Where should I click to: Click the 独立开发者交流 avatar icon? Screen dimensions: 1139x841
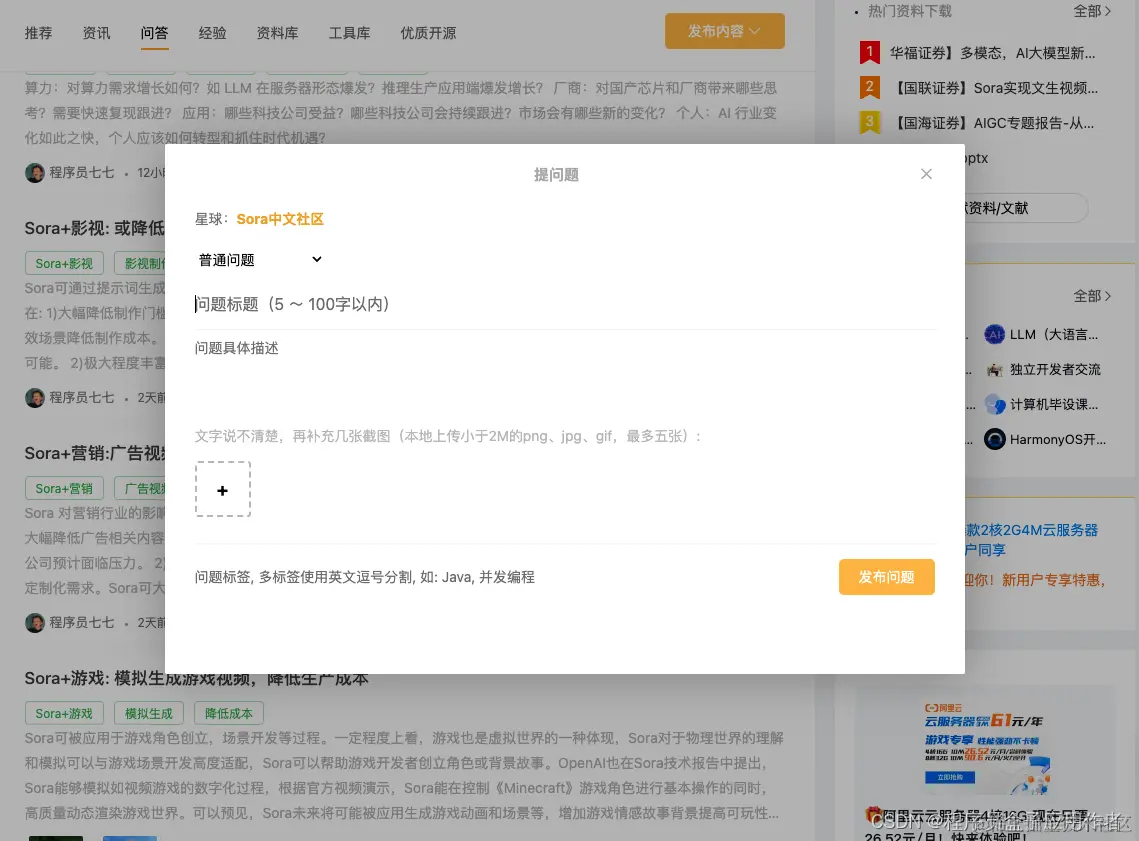(x=994, y=370)
